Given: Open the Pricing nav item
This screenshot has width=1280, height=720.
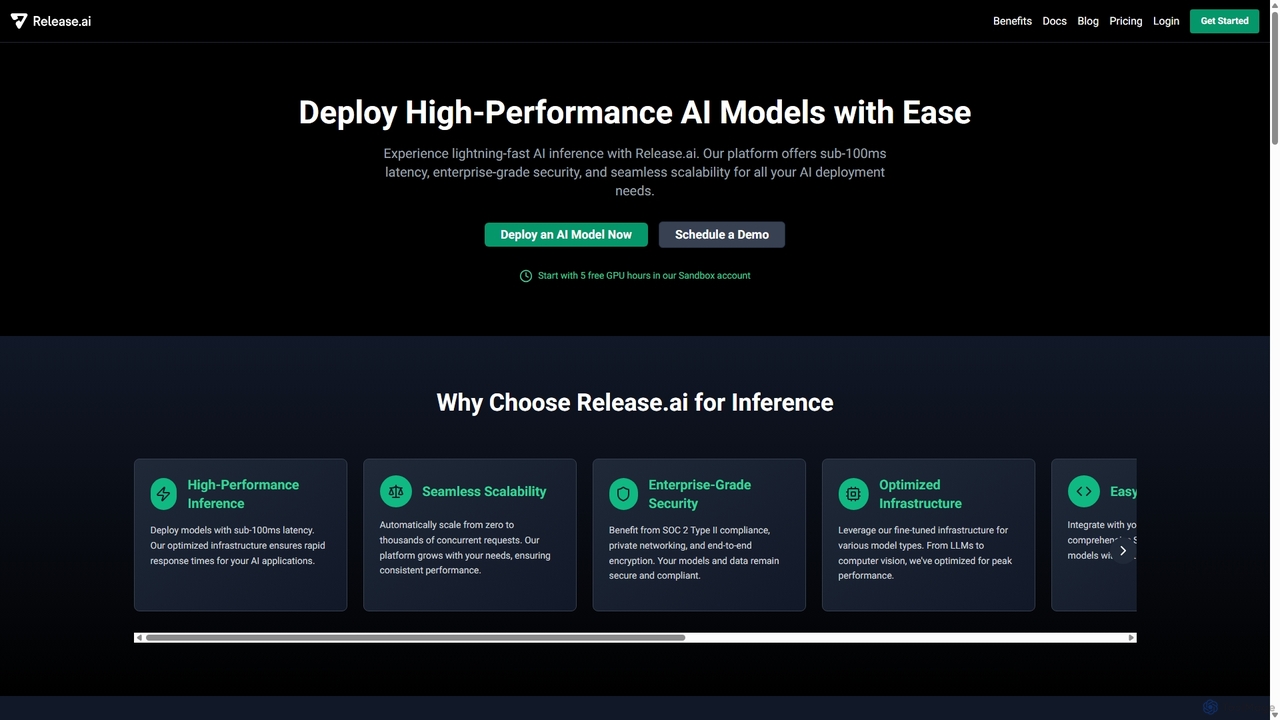Looking at the screenshot, I should [x=1125, y=21].
